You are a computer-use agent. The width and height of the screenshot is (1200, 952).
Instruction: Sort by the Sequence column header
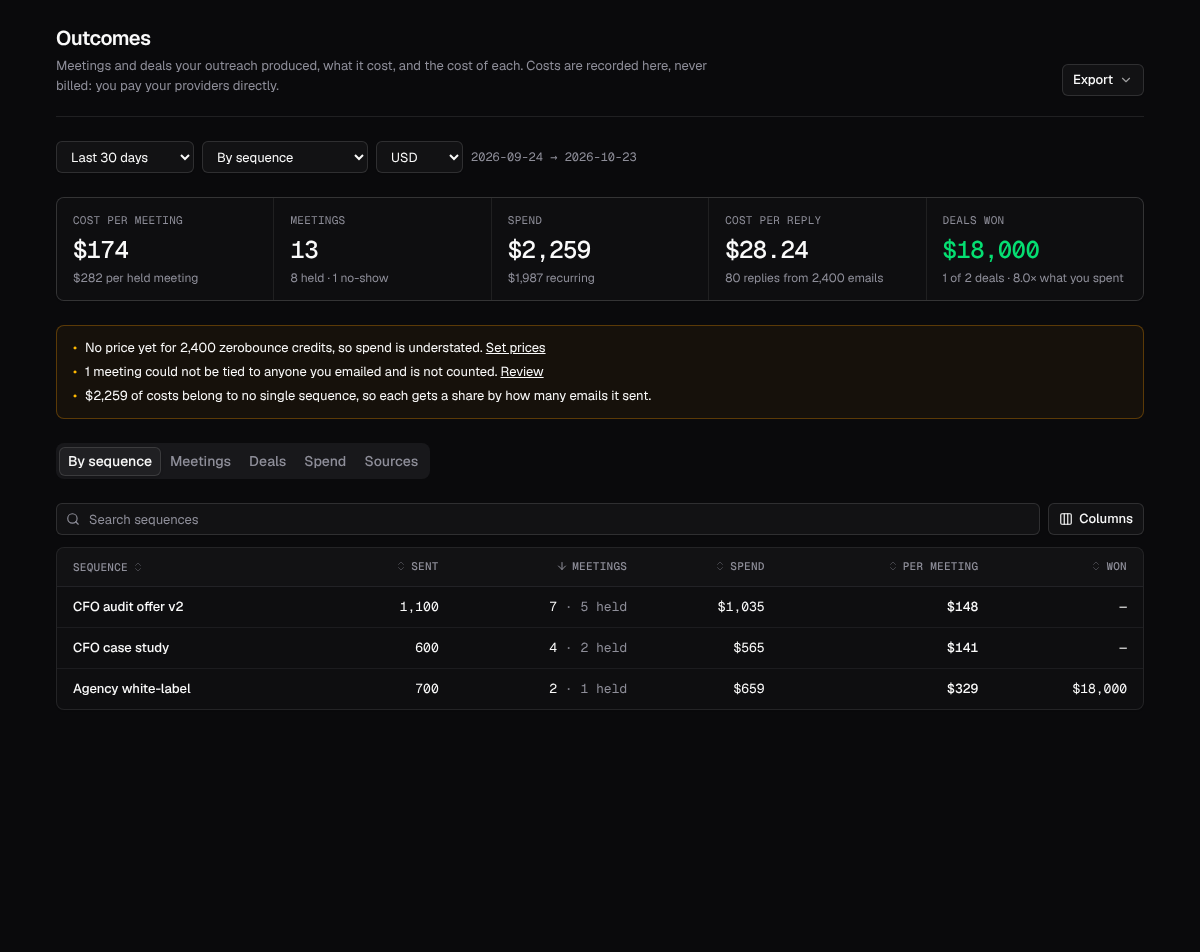[x=107, y=567]
